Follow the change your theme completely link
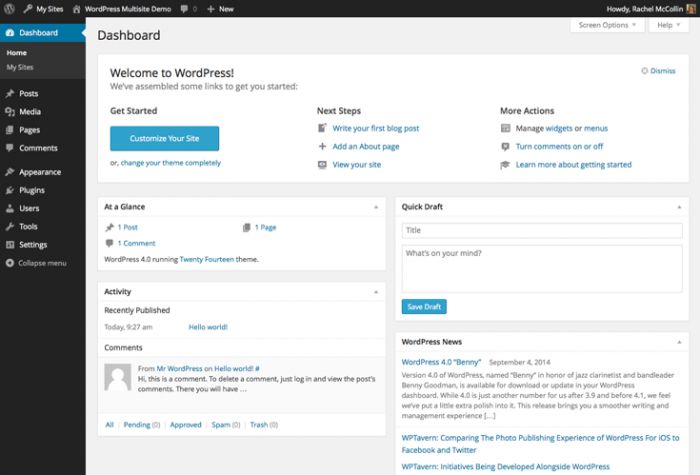Viewport: 700px width, 475px height. 171,163
